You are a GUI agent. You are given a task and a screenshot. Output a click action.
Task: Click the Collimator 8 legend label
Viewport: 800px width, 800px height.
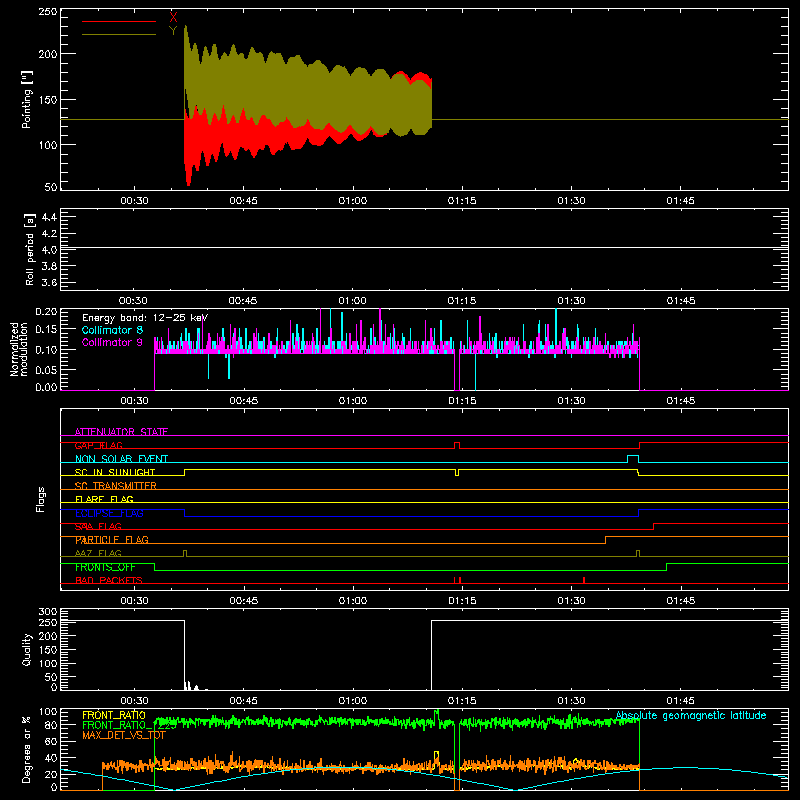point(112,330)
